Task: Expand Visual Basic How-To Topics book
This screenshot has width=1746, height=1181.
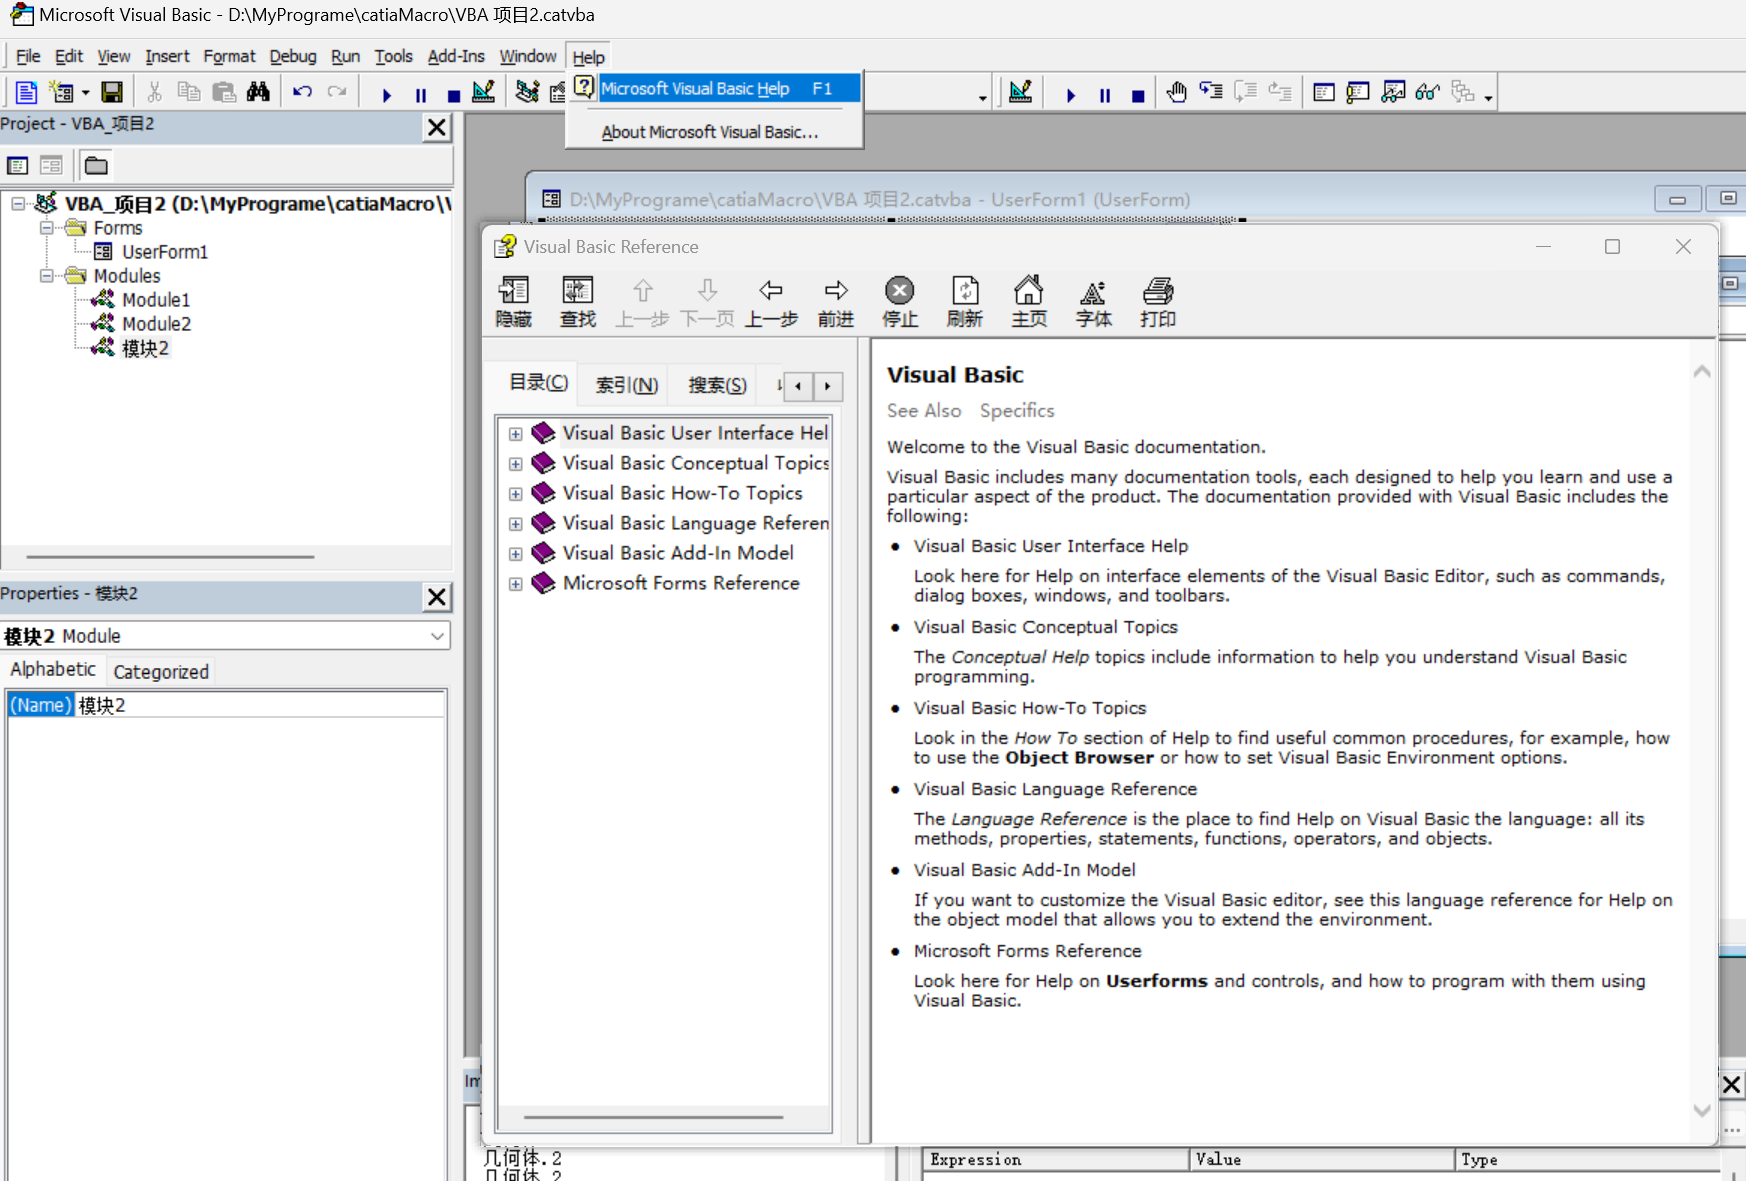Action: pos(515,494)
